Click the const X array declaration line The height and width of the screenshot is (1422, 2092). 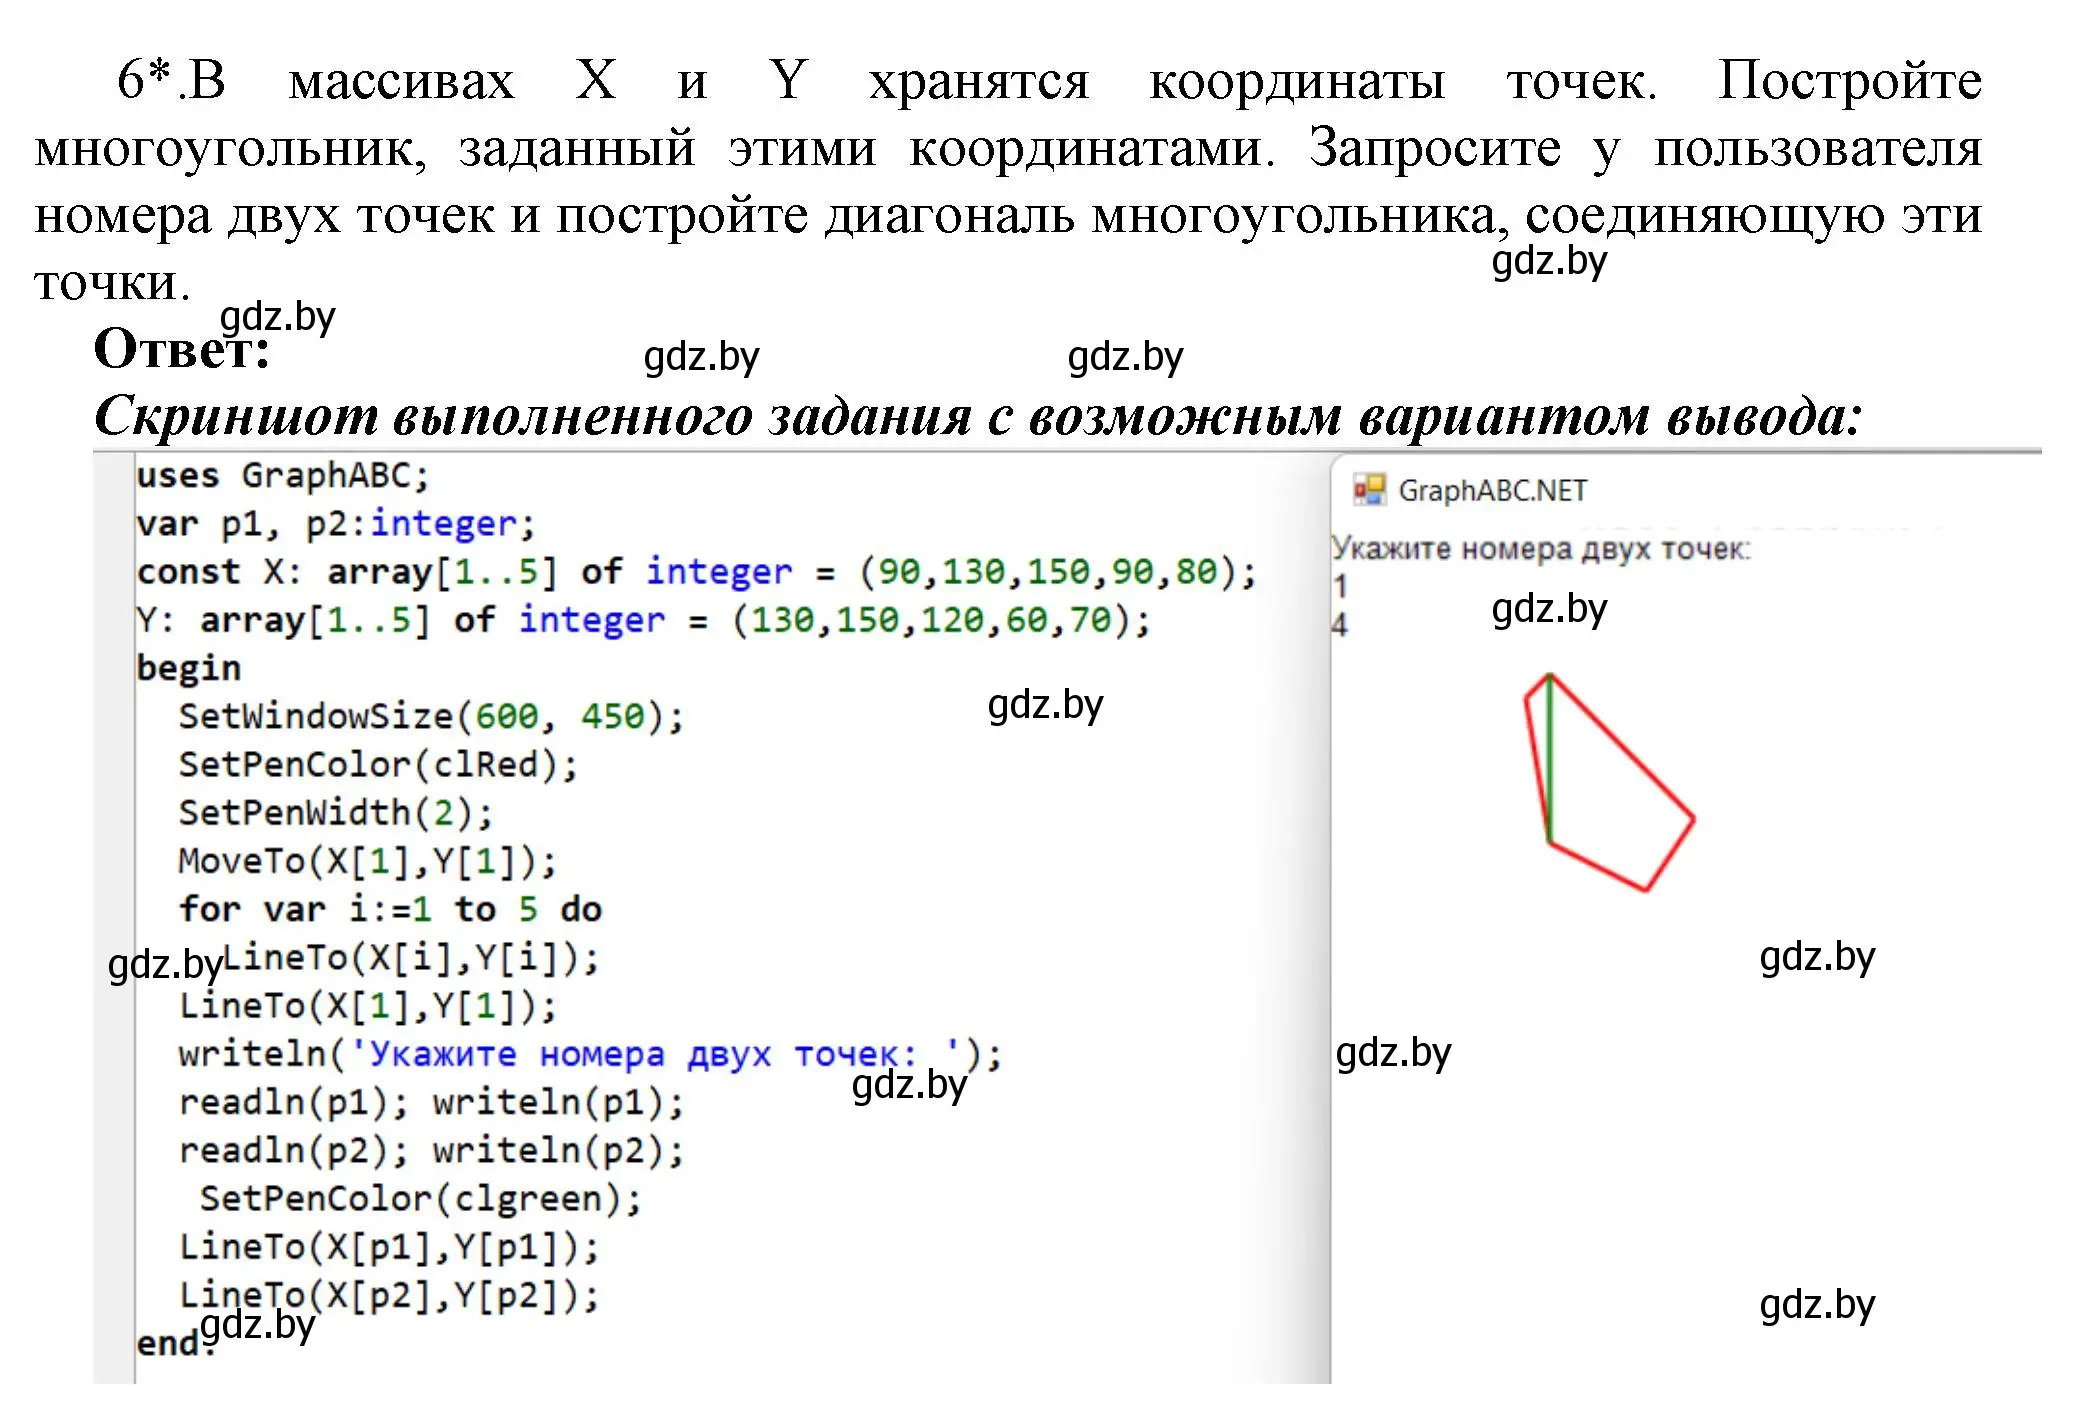(x=697, y=572)
